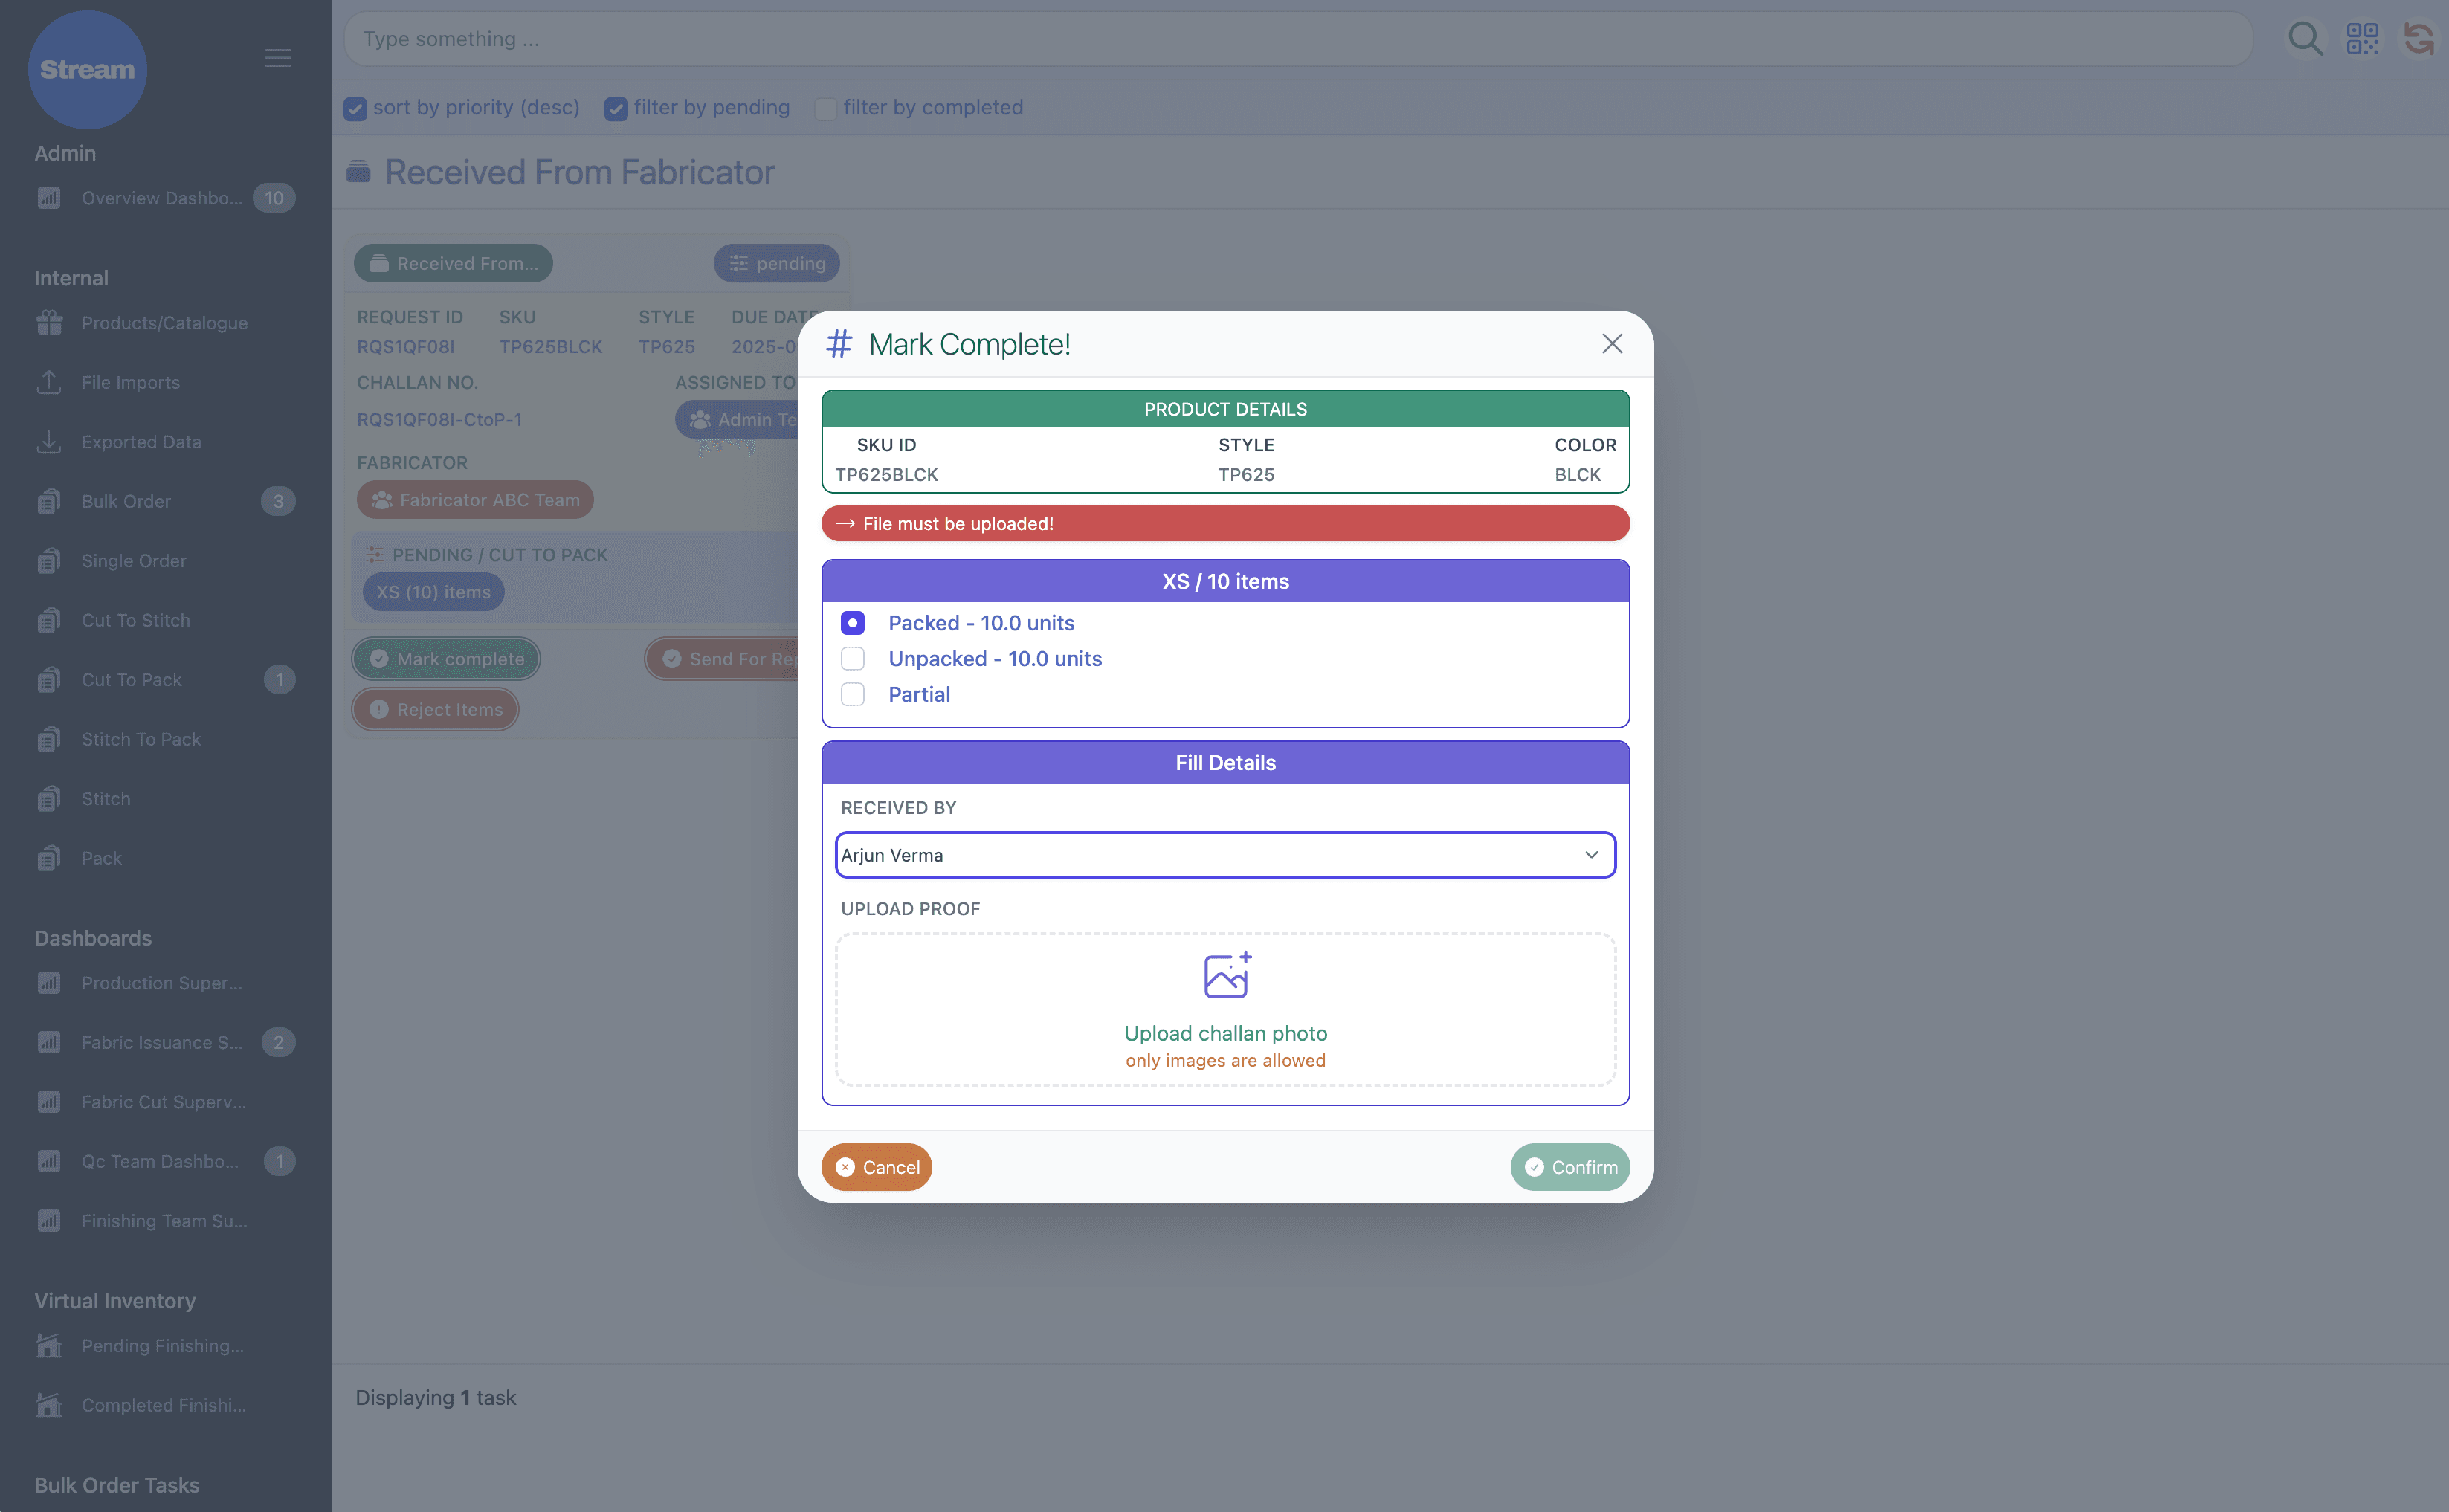The height and width of the screenshot is (1512, 2449).
Task: Click Fabric Issuance dashboard chart icon
Action: coord(49,1042)
